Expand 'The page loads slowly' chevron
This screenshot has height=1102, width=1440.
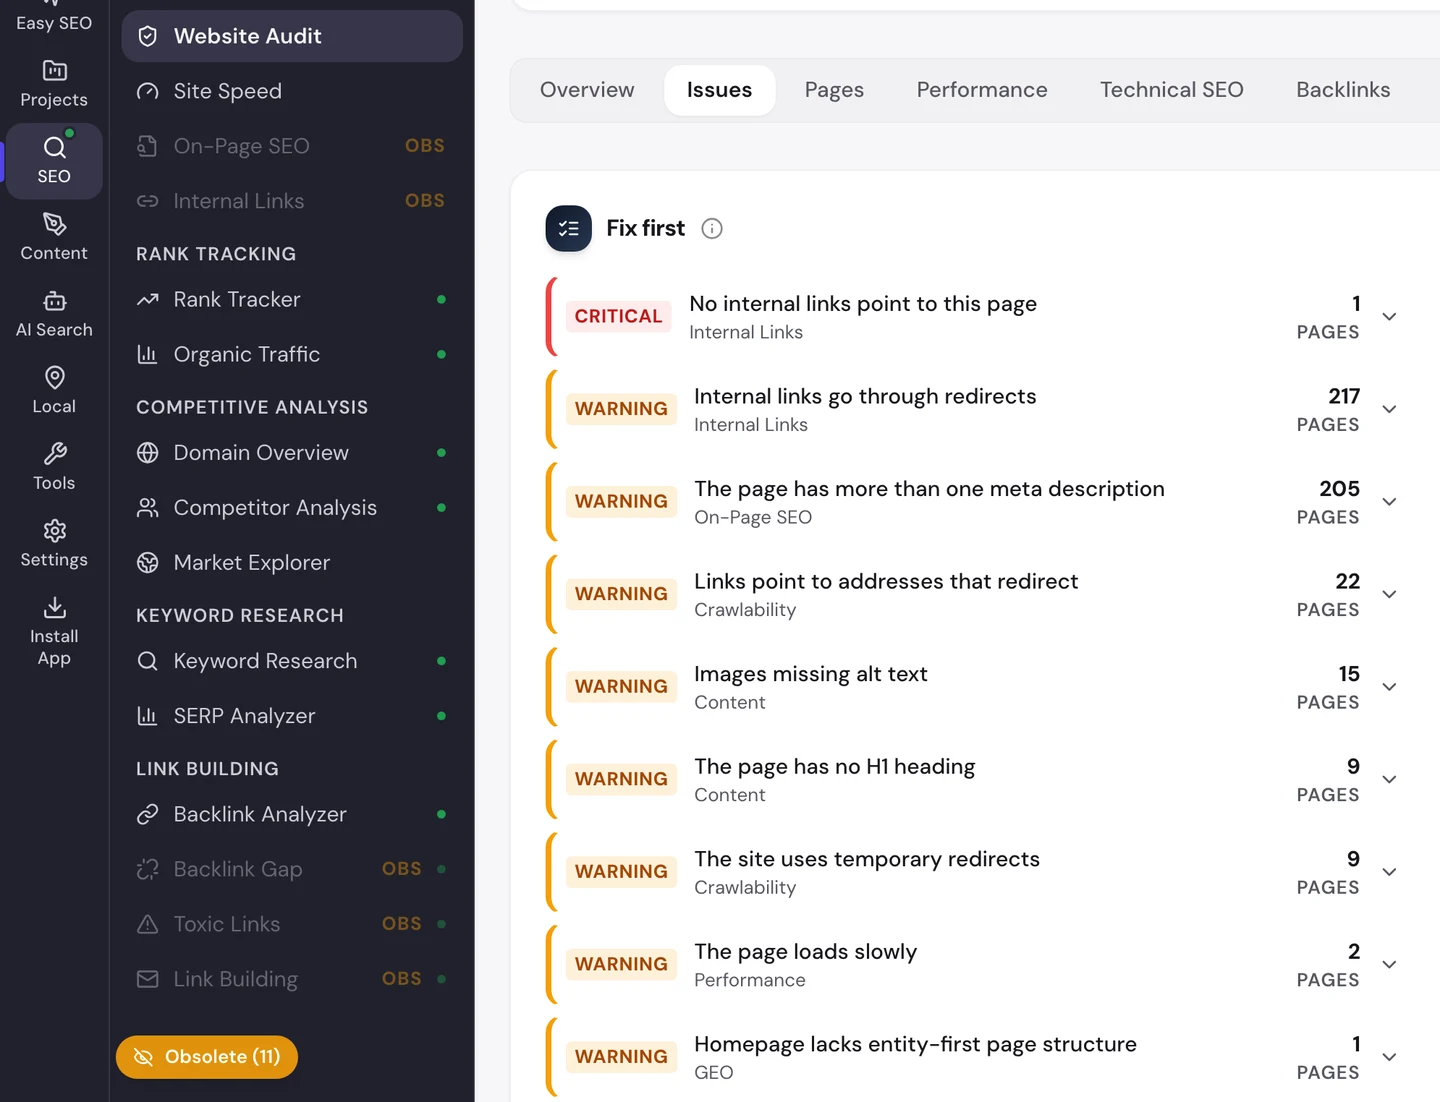coord(1389,965)
